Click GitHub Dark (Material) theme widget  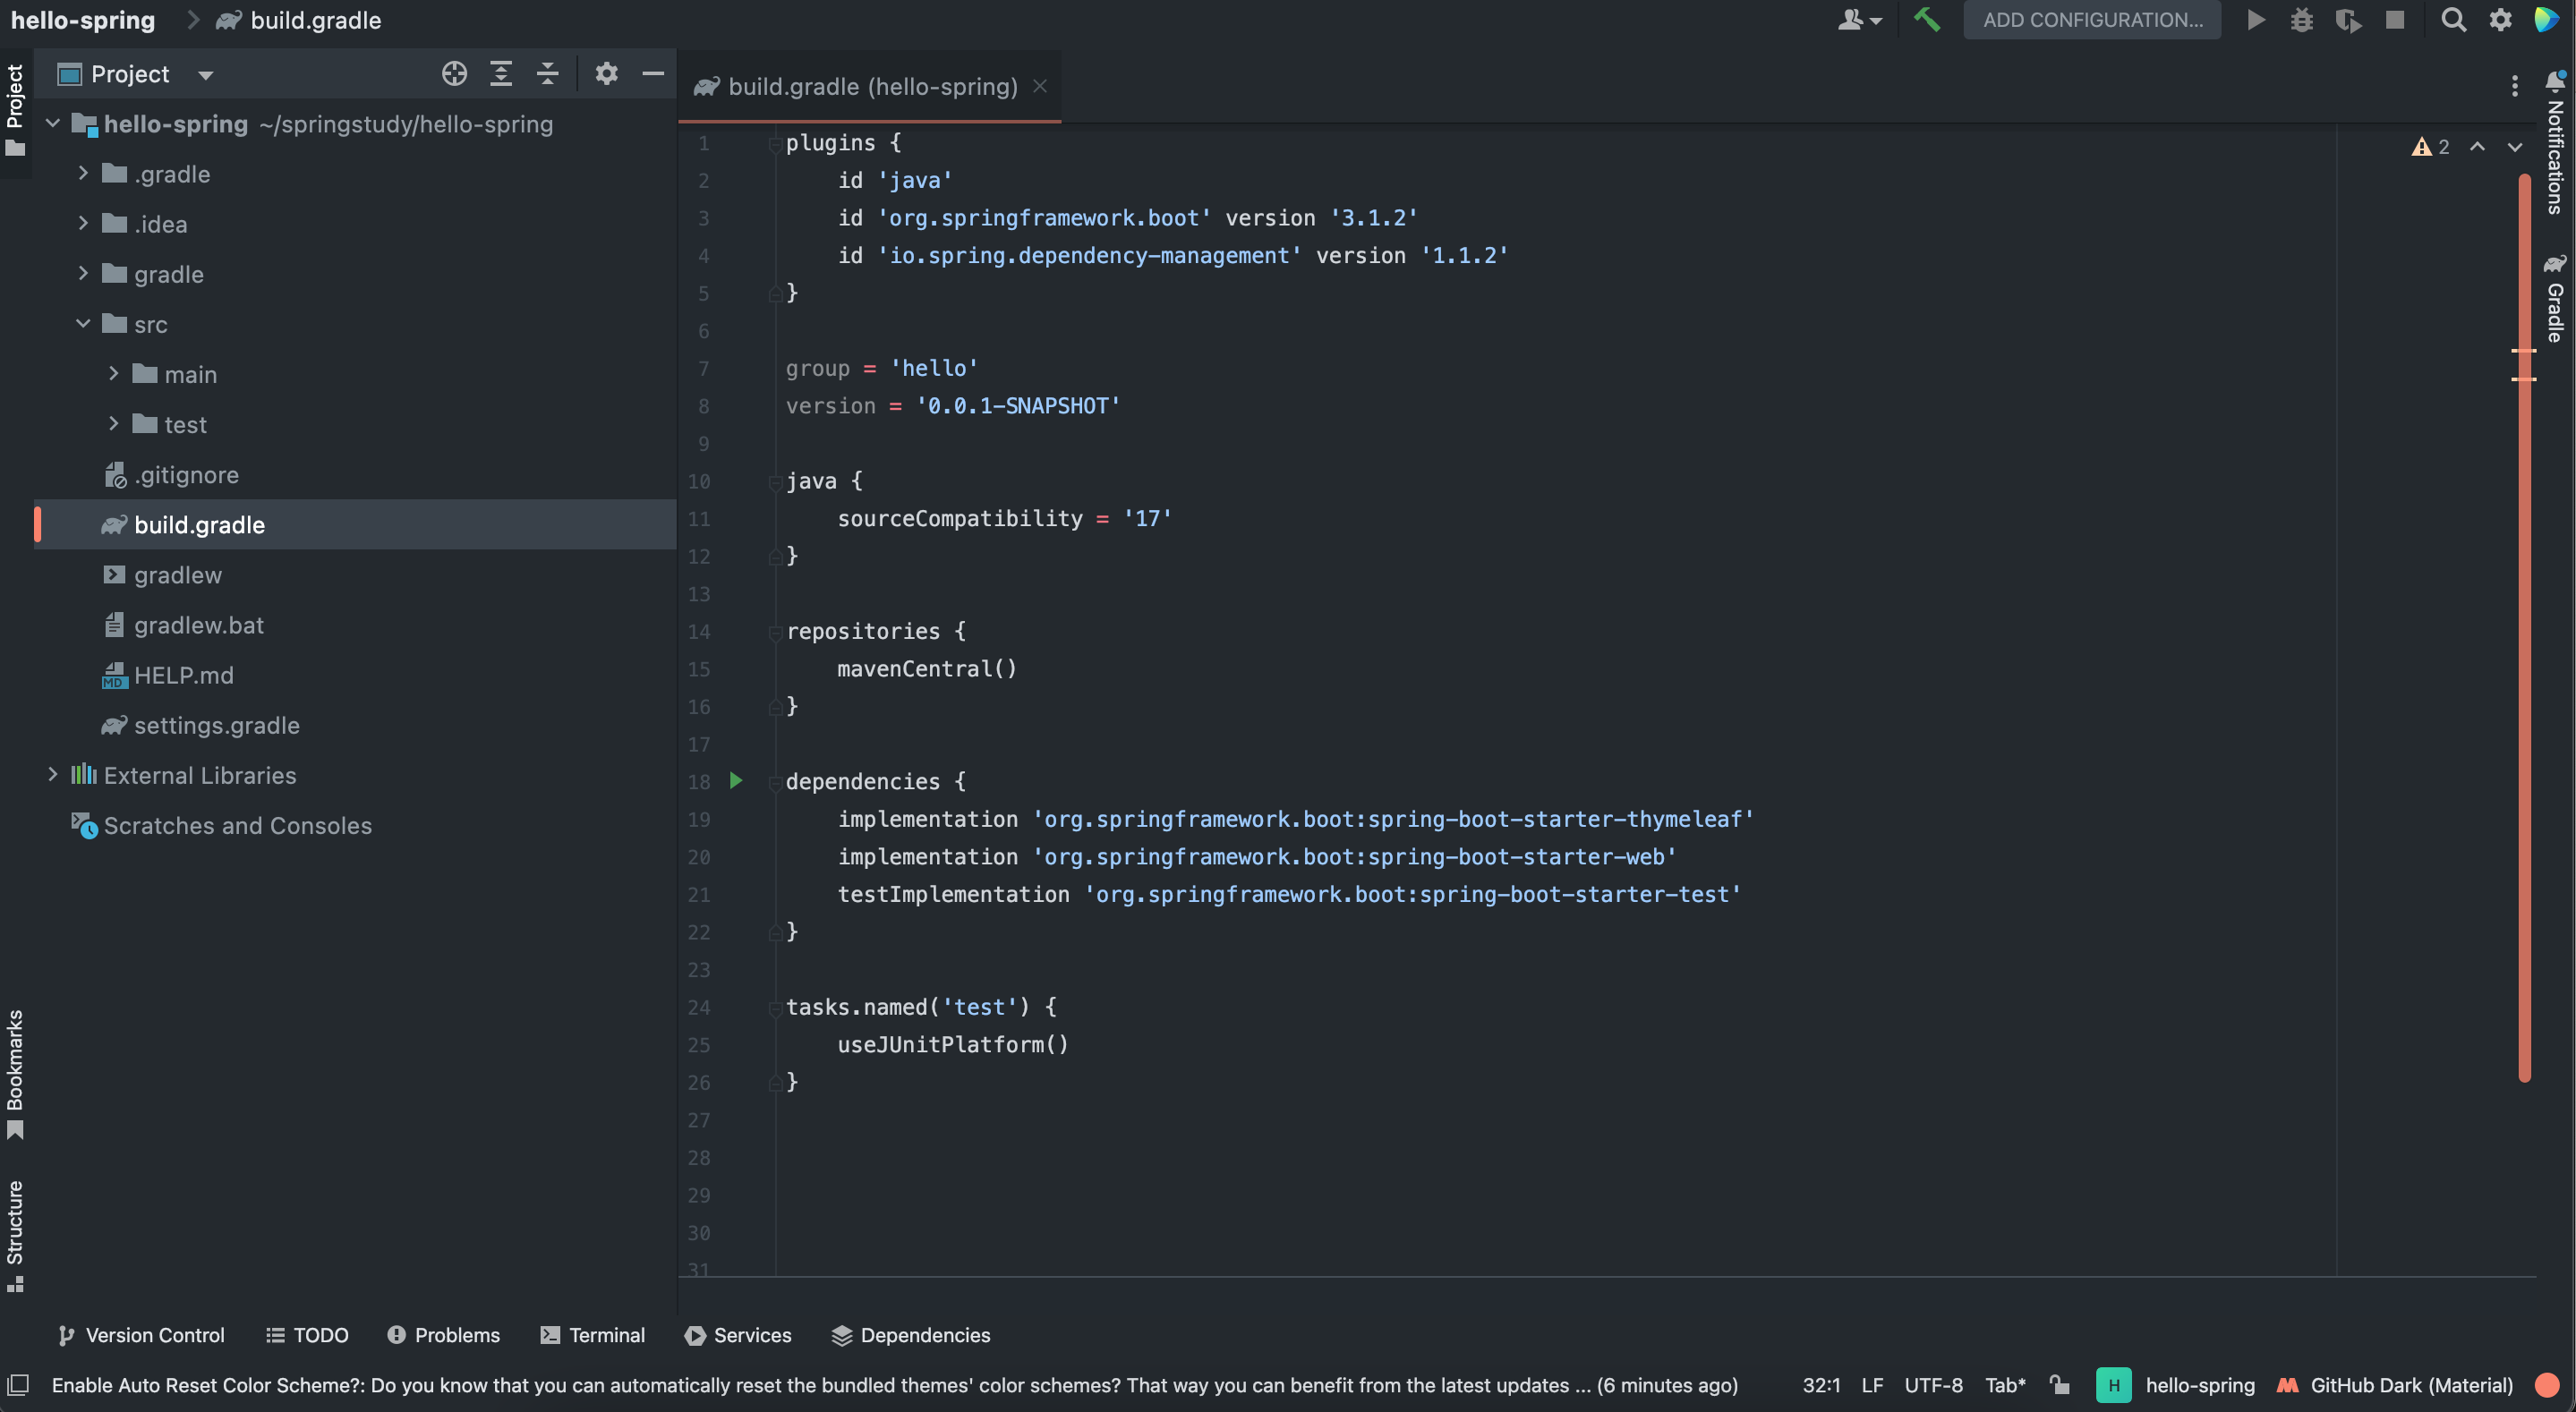[2394, 1385]
